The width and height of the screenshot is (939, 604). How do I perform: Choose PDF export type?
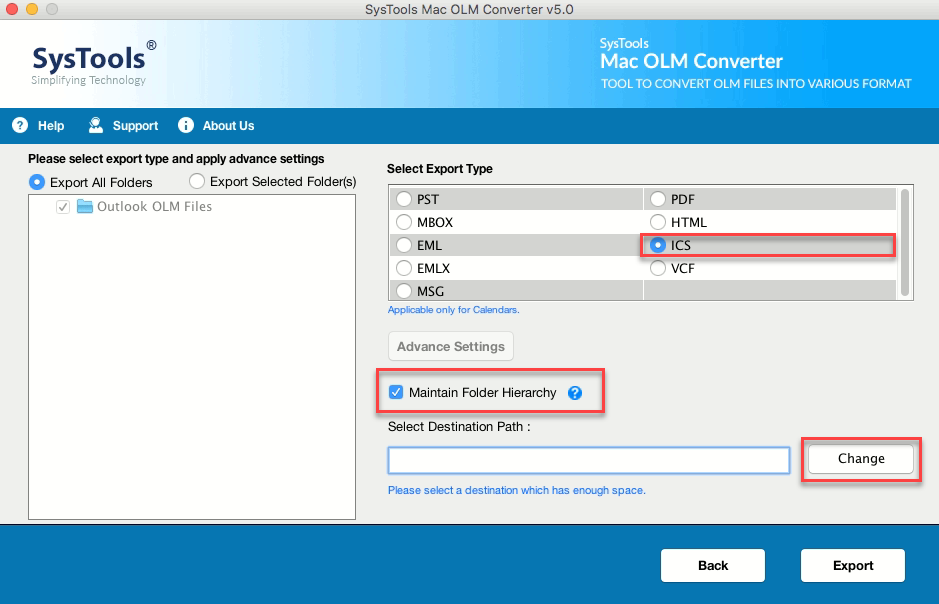(658, 199)
